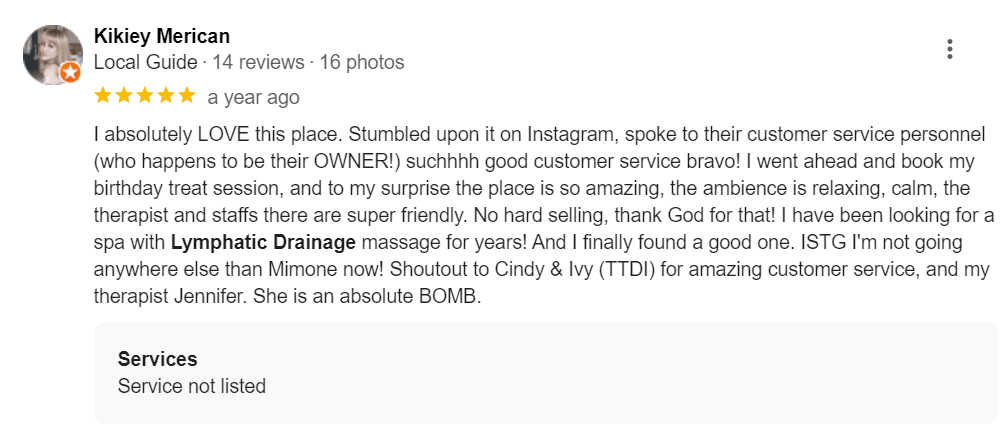Click the orange Local Guide badge

(x=70, y=73)
